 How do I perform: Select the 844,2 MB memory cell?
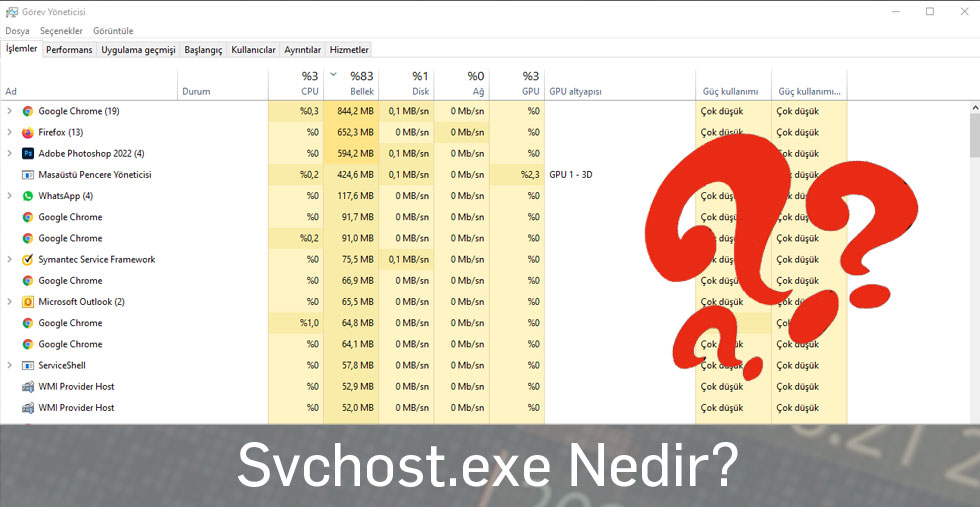tap(351, 111)
